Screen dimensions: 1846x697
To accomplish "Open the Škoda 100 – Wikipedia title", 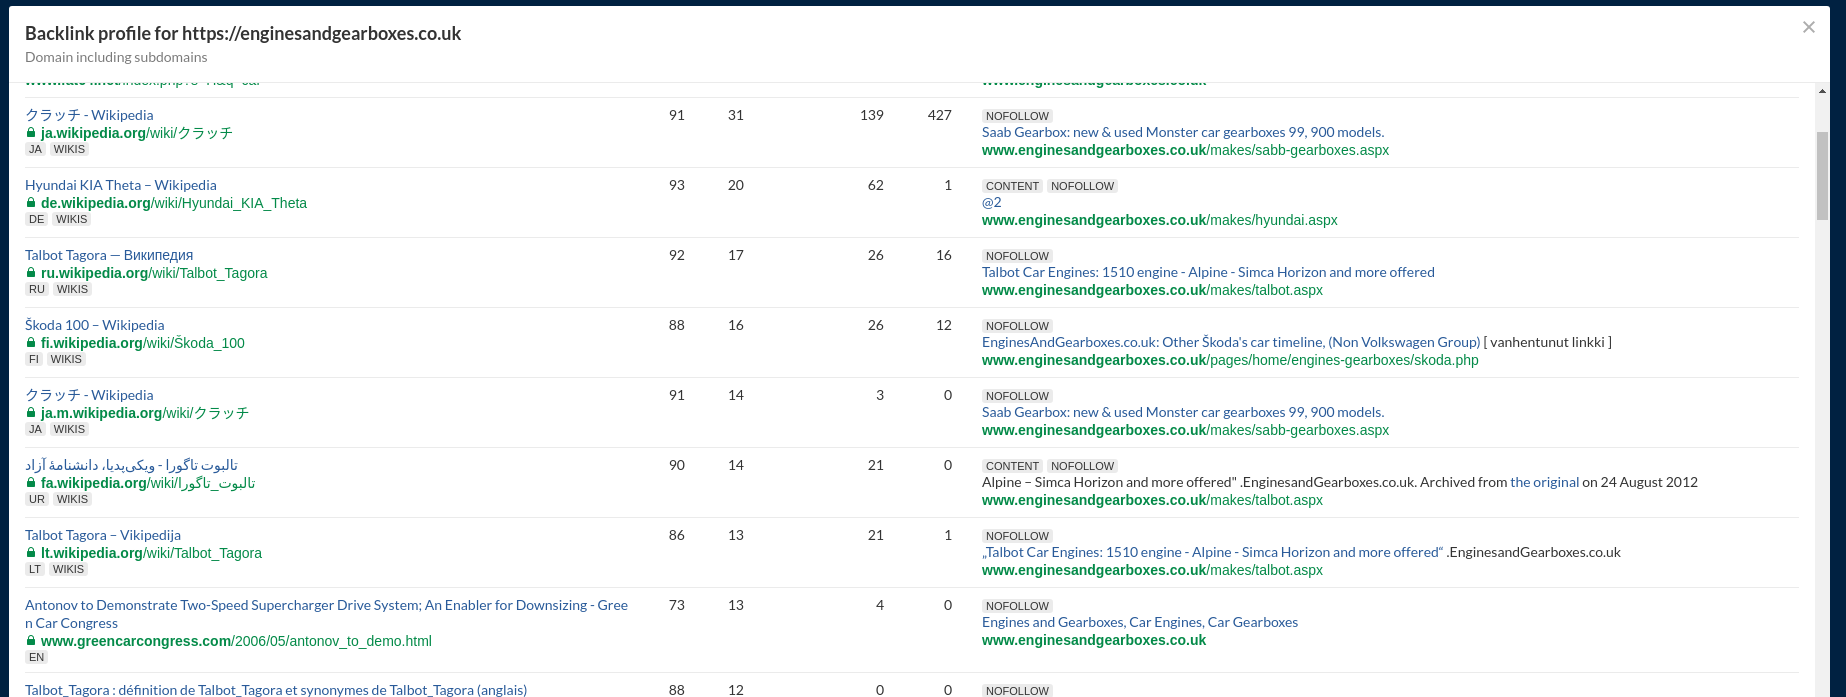I will [x=95, y=325].
